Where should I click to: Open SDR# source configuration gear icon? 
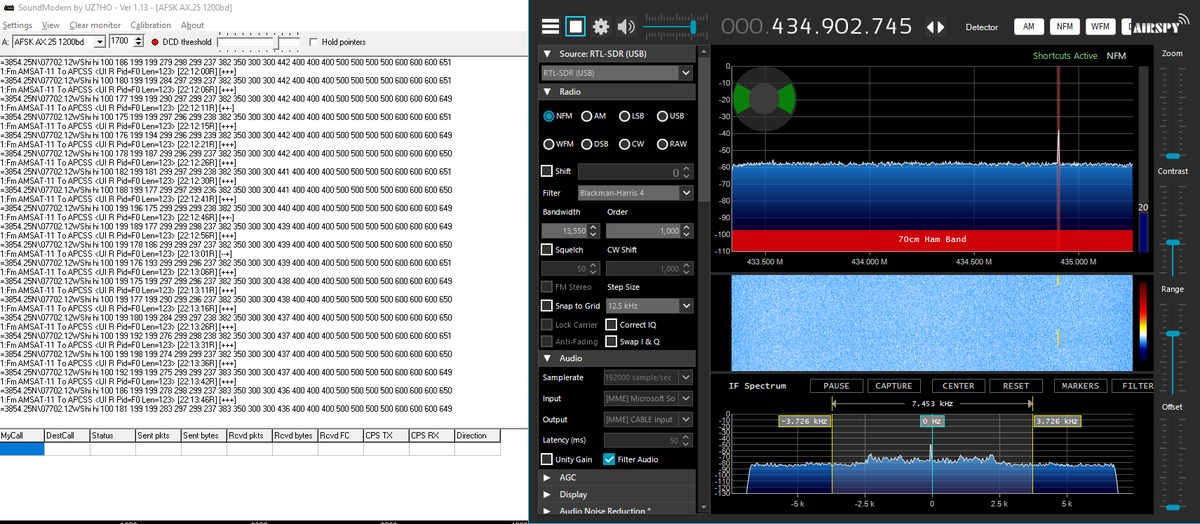pyautogui.click(x=601, y=27)
